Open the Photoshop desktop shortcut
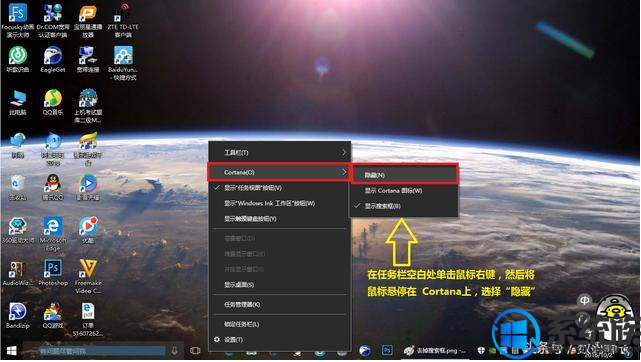Viewport: 641px width, 362px height. (53, 272)
